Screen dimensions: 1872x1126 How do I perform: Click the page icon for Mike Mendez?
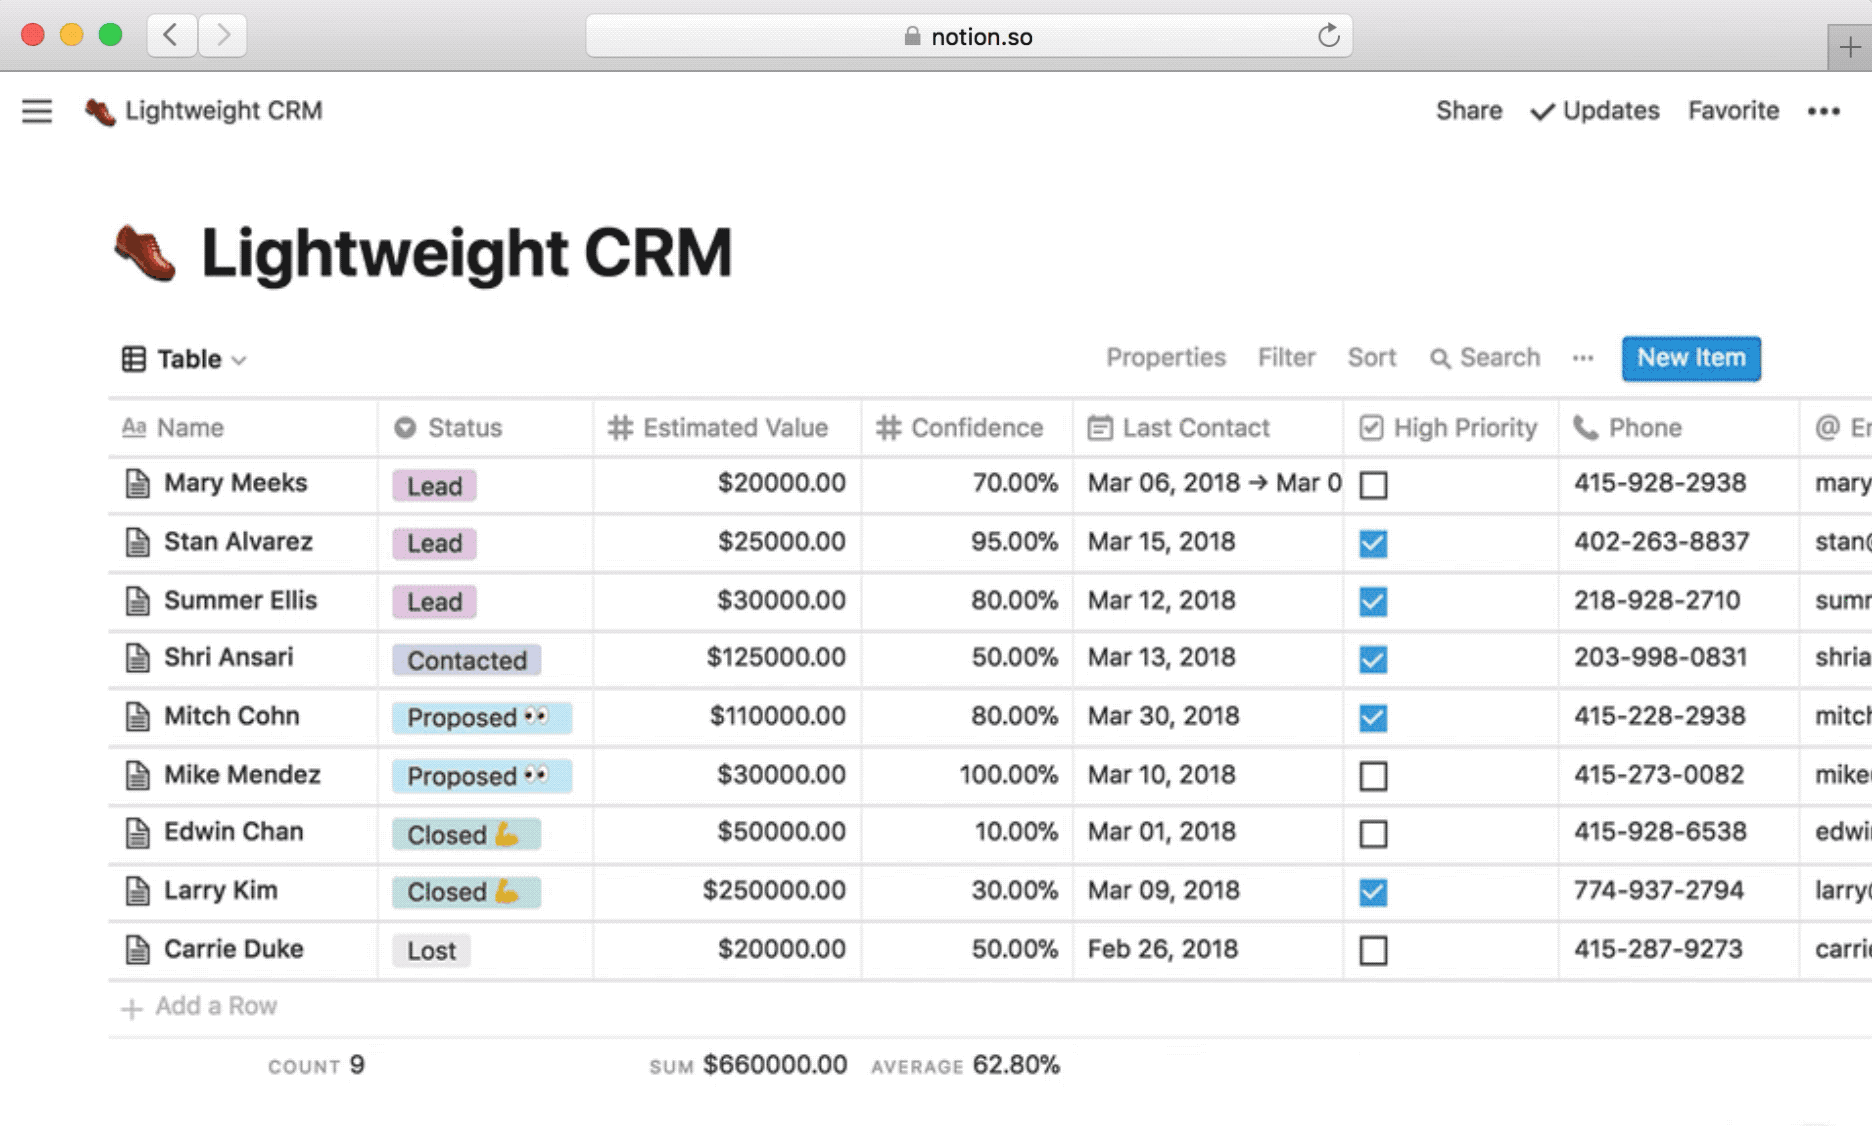(x=137, y=775)
